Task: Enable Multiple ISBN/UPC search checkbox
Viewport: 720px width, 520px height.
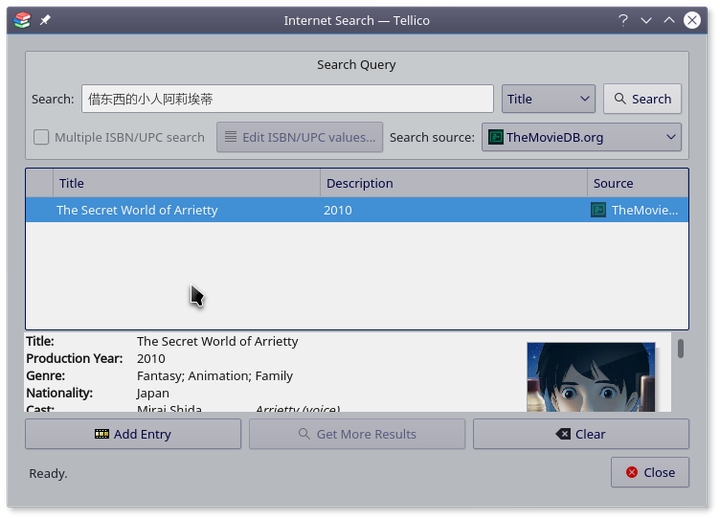Action: tap(42, 137)
